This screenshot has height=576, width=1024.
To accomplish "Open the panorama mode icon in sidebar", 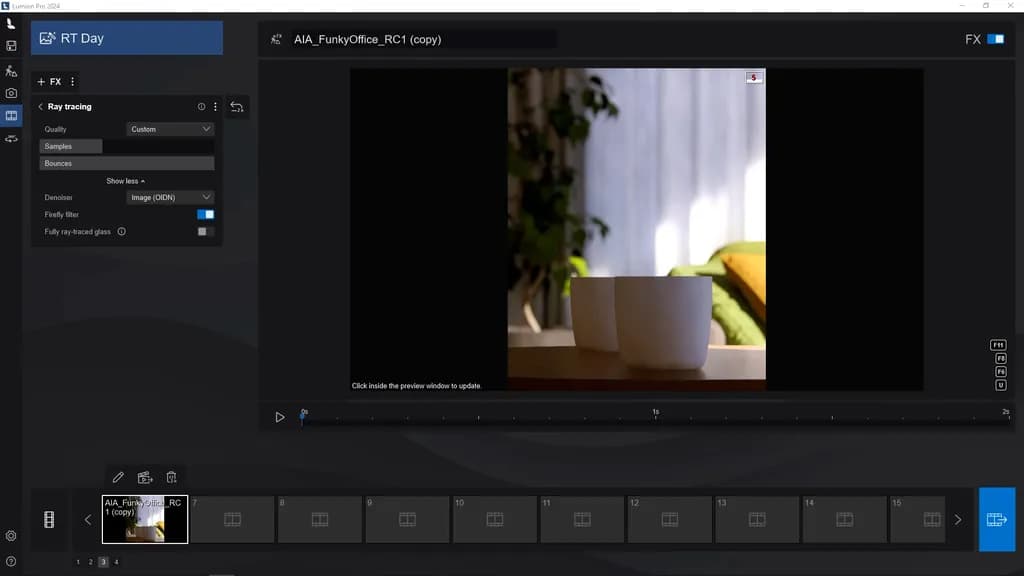I will pyautogui.click(x=11, y=139).
